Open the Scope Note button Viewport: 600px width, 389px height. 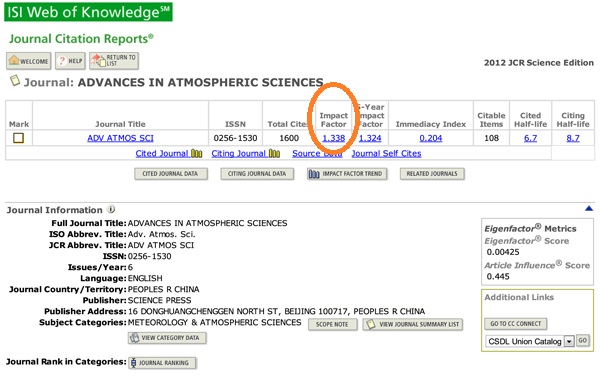(333, 324)
